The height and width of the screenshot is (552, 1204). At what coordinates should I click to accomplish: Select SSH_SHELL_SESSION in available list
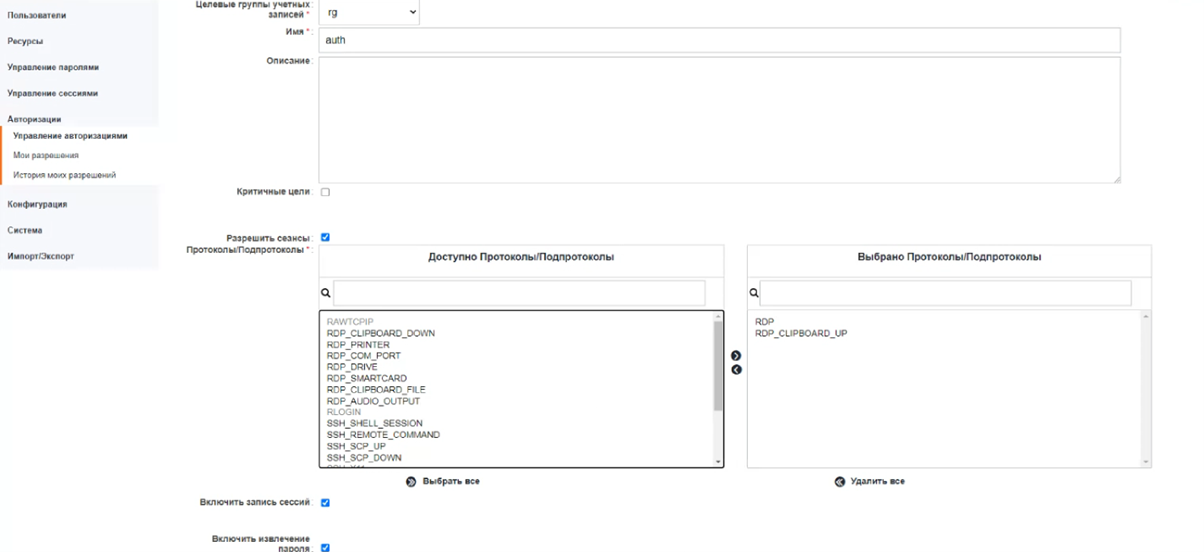pyautogui.click(x=374, y=423)
